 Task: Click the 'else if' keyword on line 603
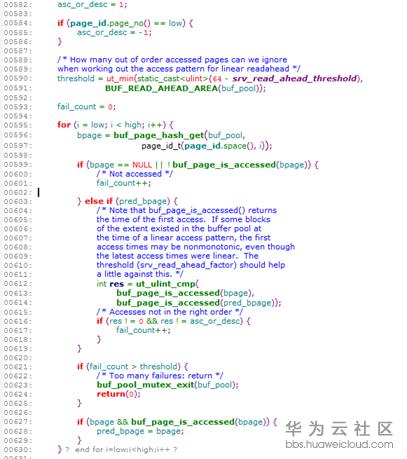99,201
